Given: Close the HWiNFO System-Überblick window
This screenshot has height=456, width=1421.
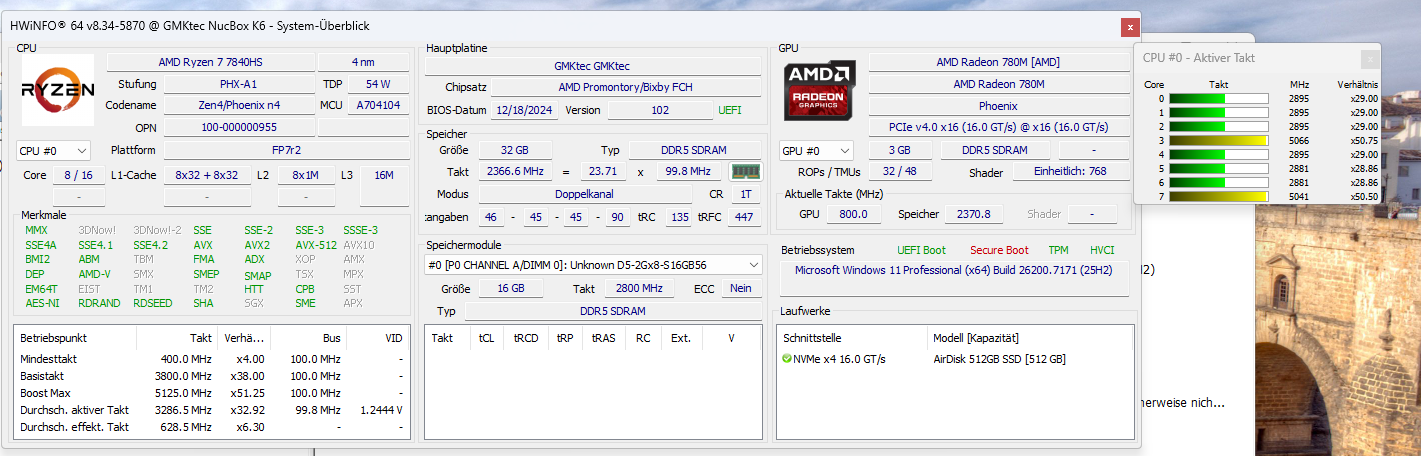Looking at the screenshot, I should click(x=1130, y=27).
